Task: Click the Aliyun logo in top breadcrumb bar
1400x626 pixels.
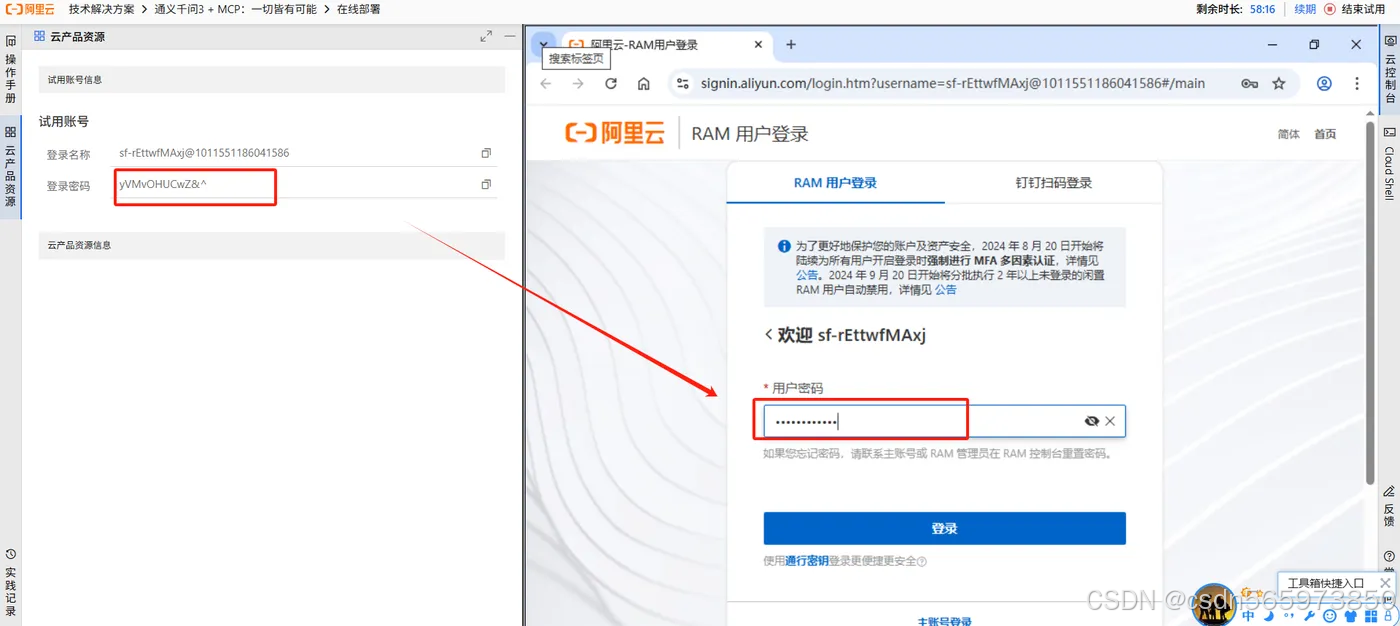Action: coord(30,9)
